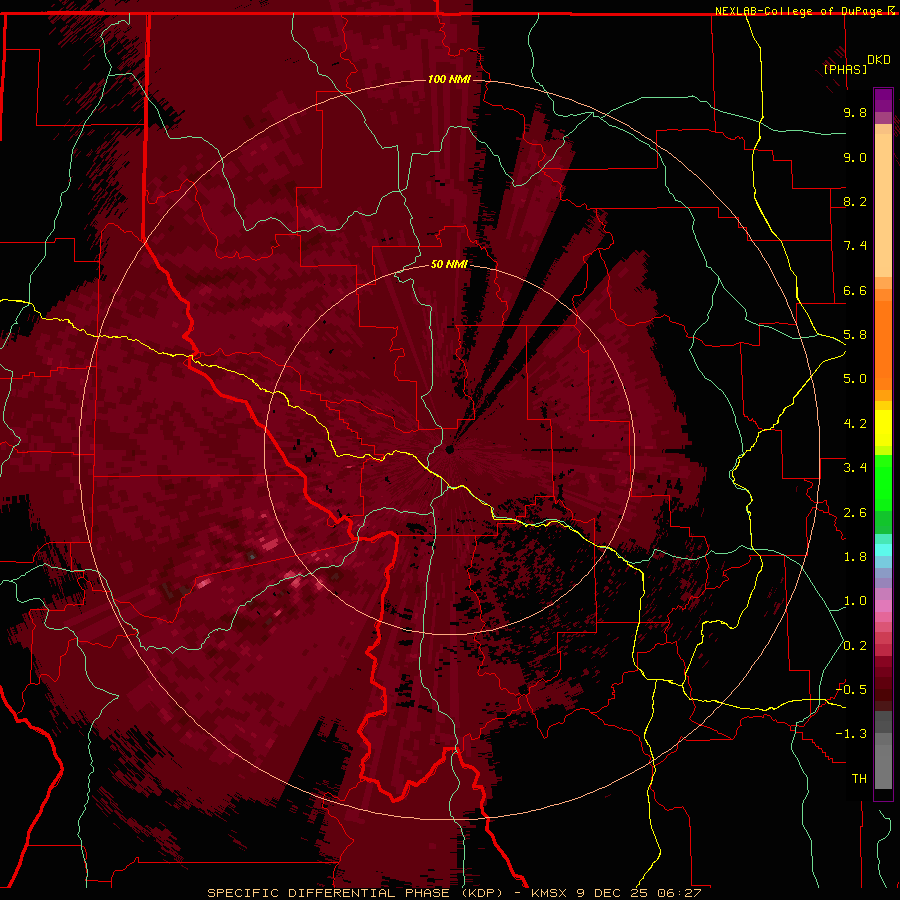900x900 pixels.
Task: Click the 6.6 scale value label
Action: pyautogui.click(x=855, y=290)
